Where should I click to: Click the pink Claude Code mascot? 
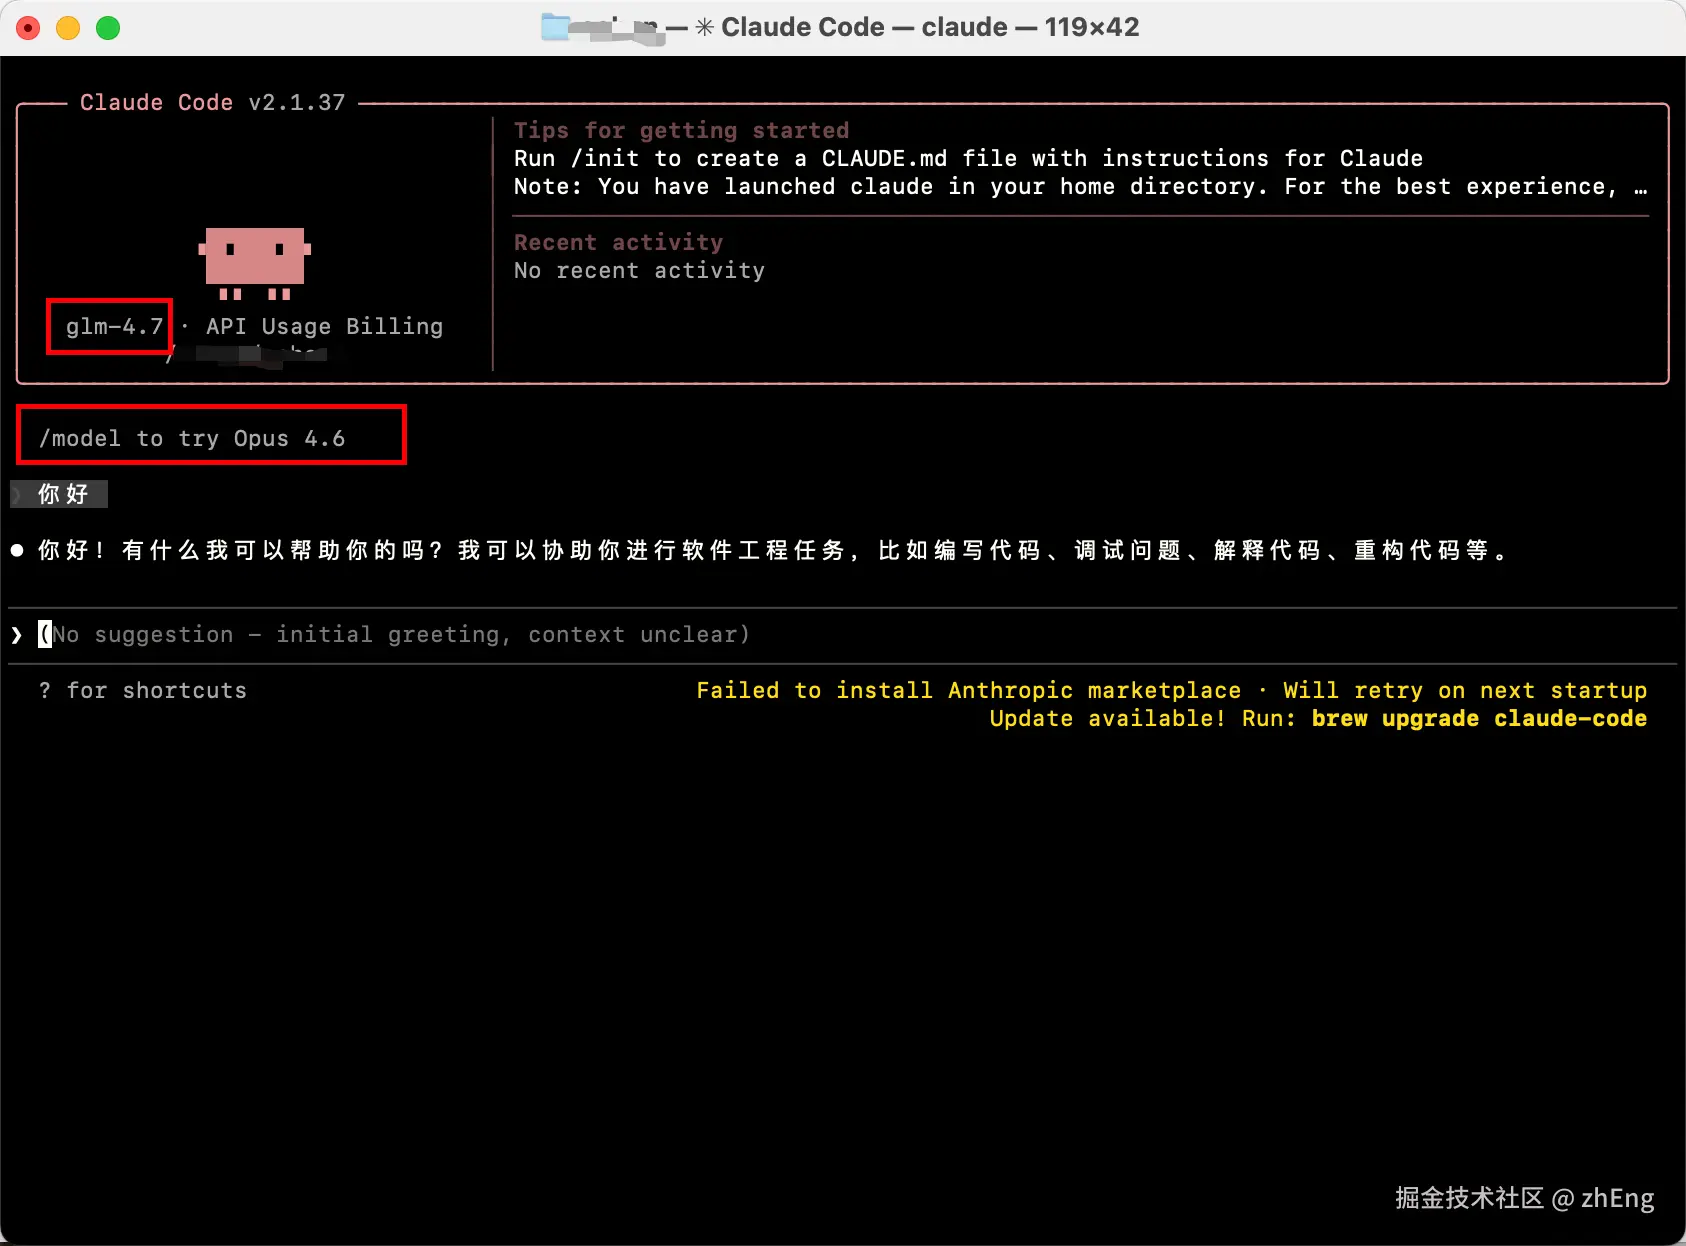pos(255,262)
